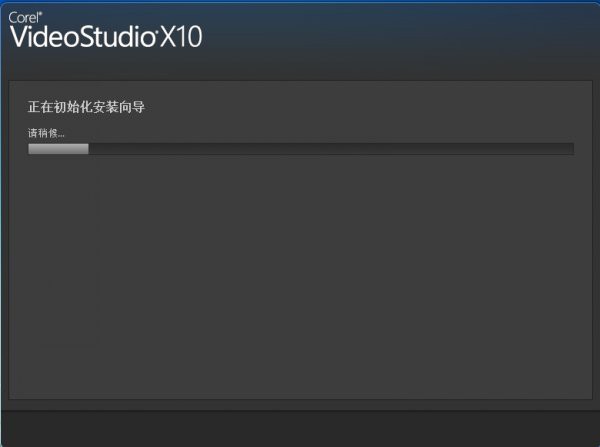Click the ellipsis after 请稍候
Screen dimensions: 600x447
pyautogui.click(x=61, y=135)
